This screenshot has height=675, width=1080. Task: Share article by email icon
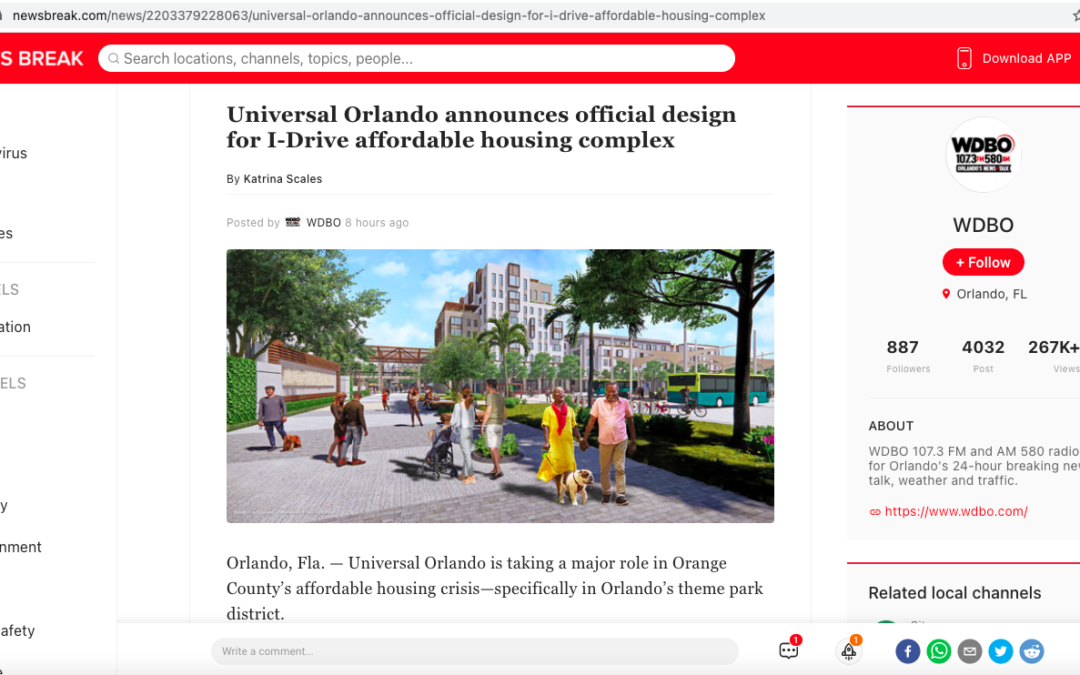pyautogui.click(x=970, y=651)
